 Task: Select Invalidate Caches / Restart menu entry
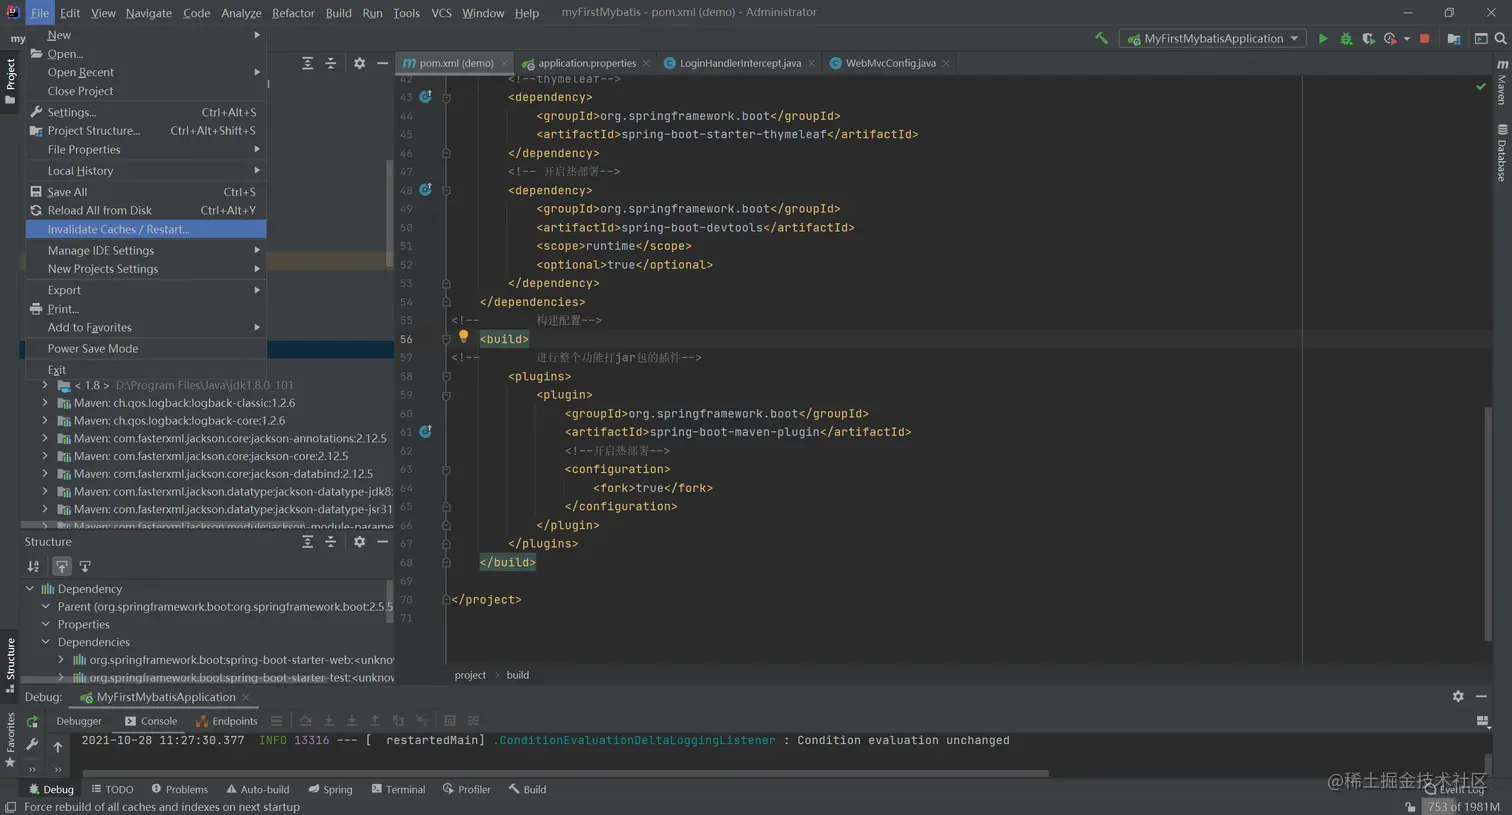pos(118,229)
